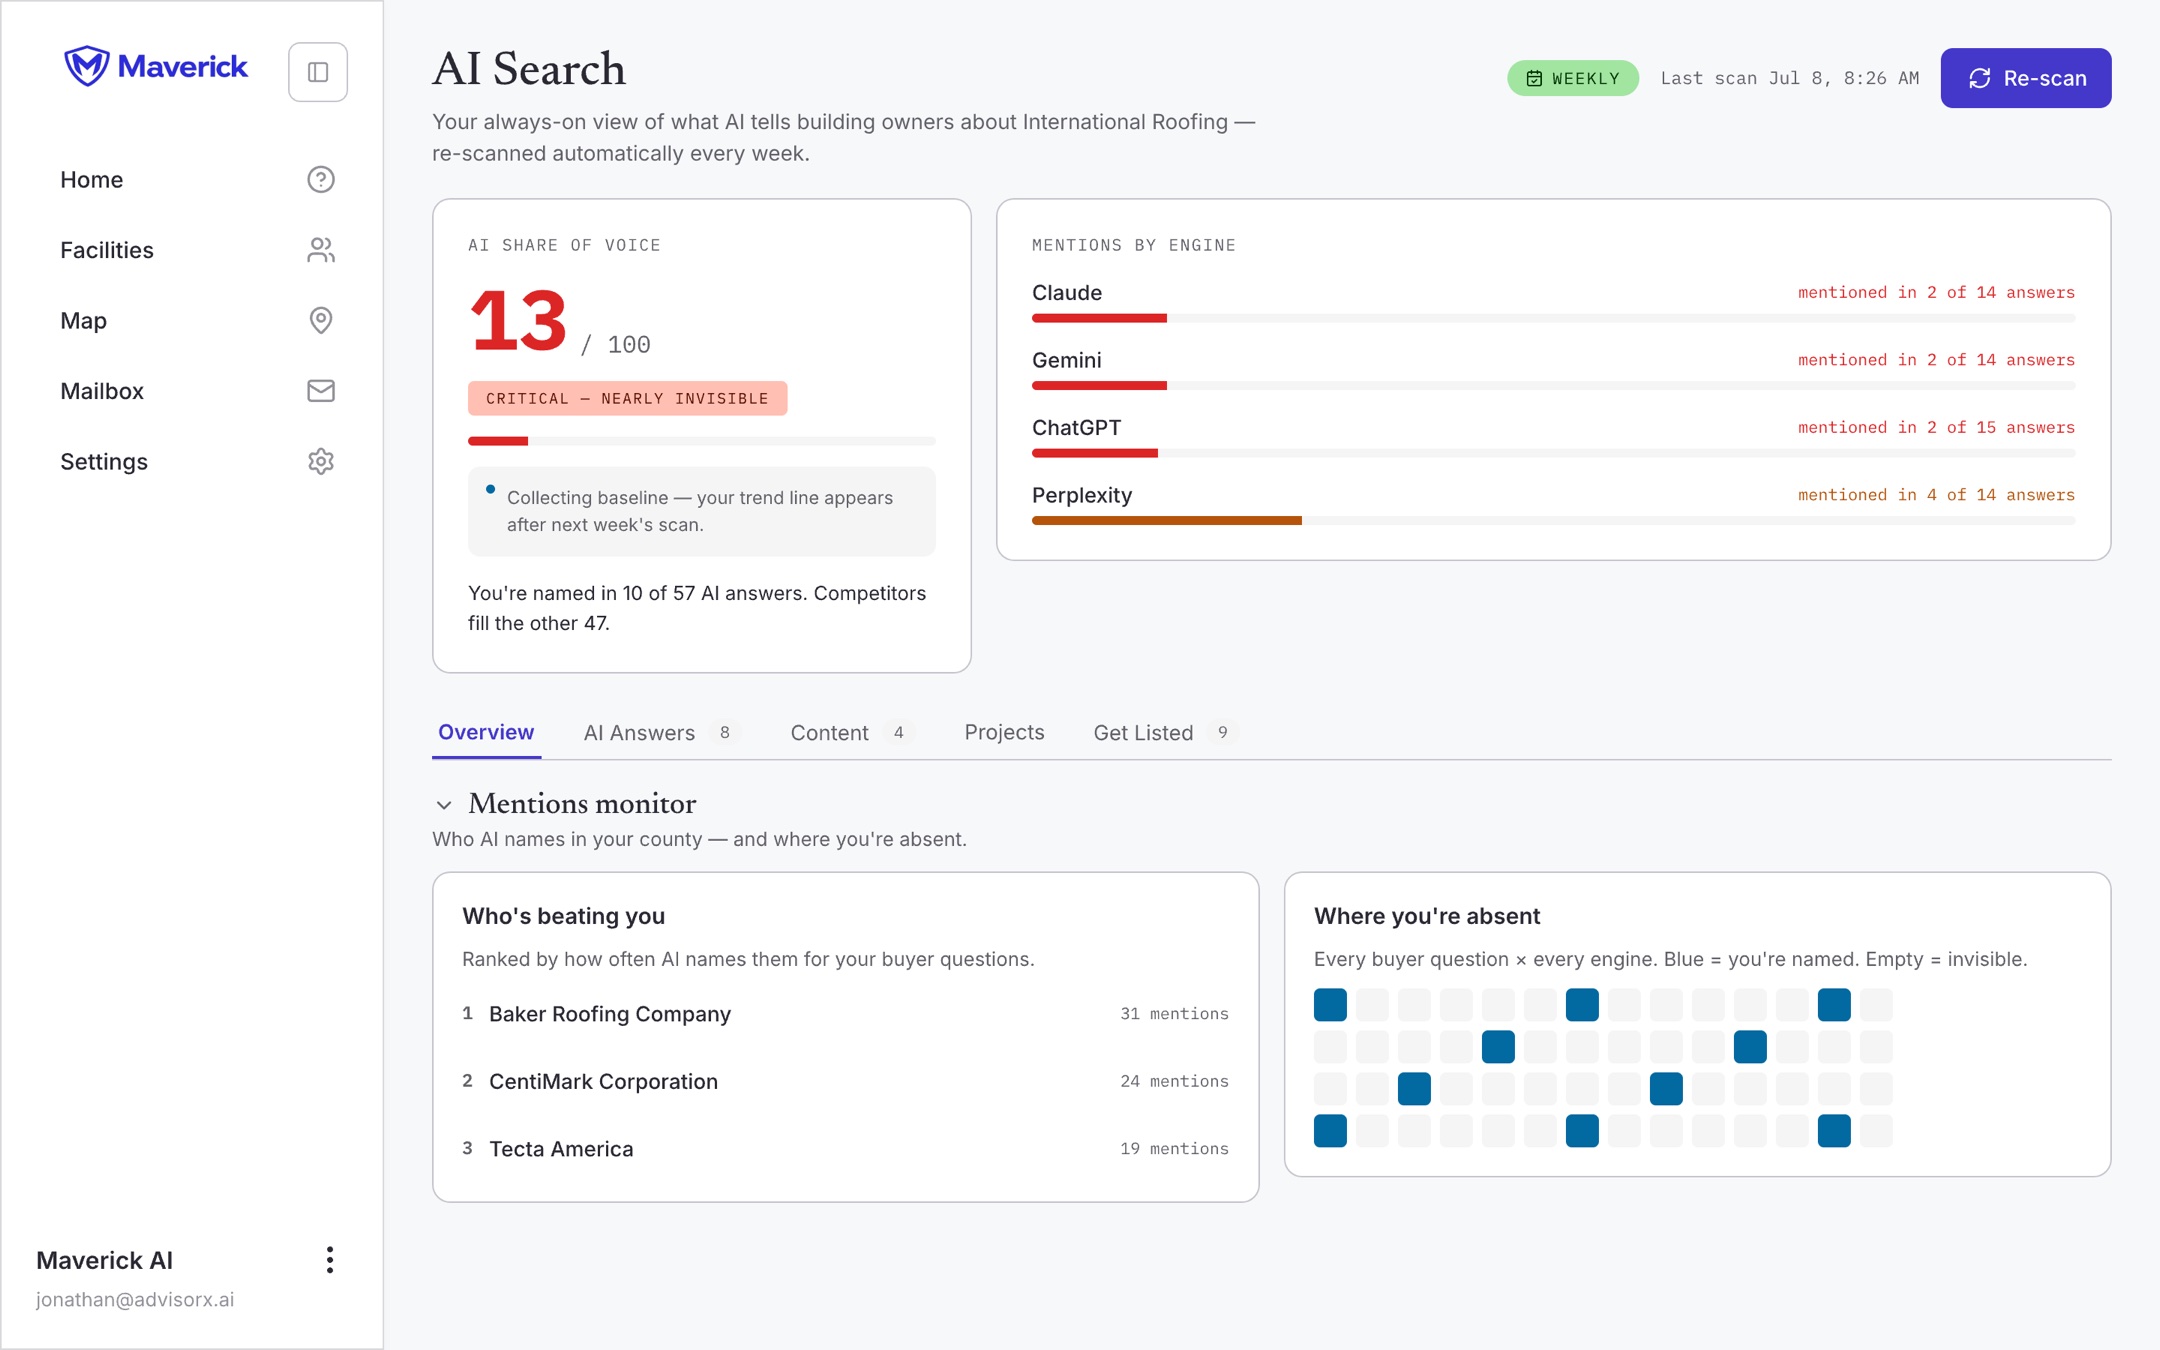The height and width of the screenshot is (1350, 2160).
Task: Go to Map in the sidebar
Action: 196,320
